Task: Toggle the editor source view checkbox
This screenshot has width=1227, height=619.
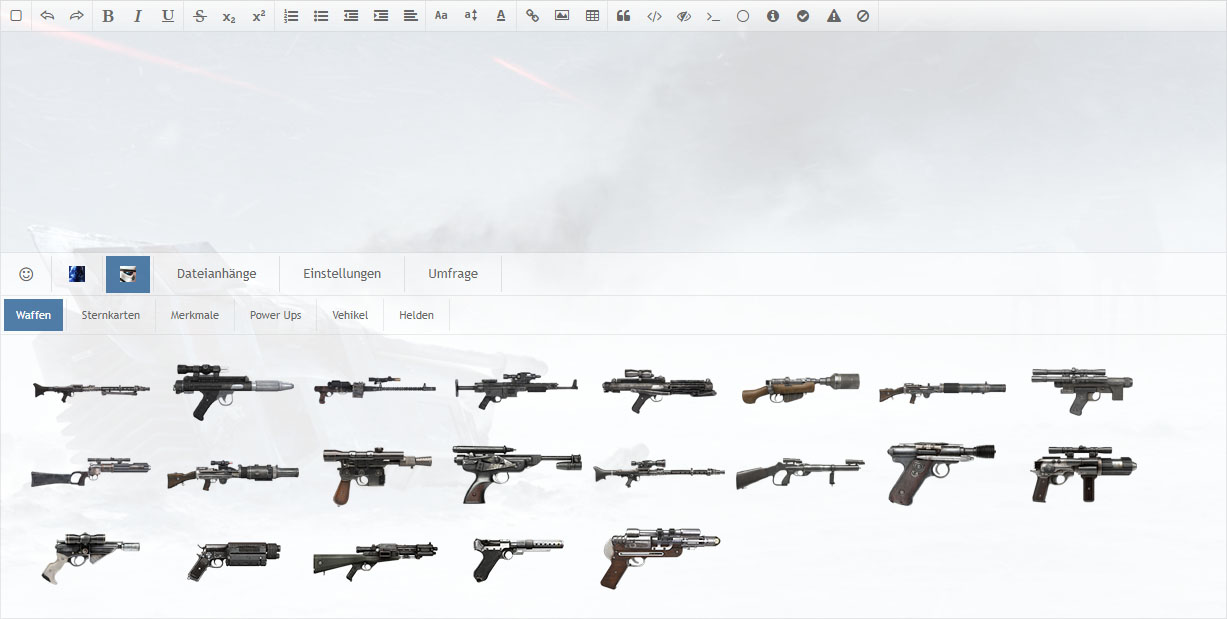Action: click(x=16, y=16)
